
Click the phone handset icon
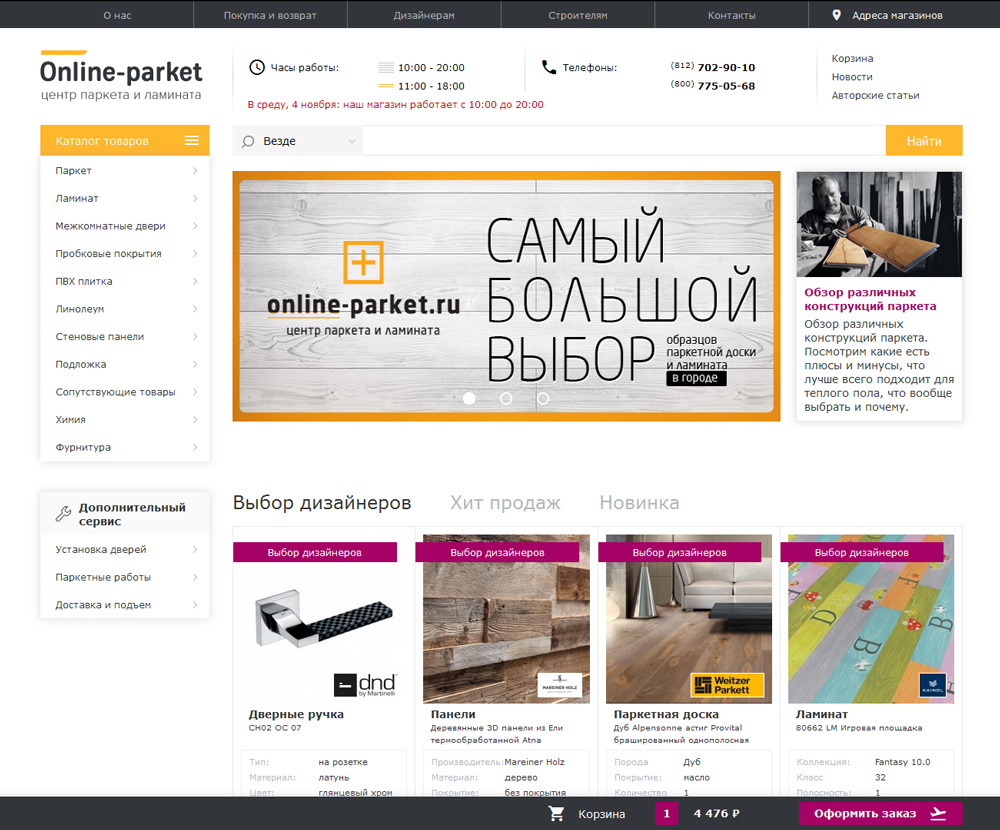coord(548,68)
